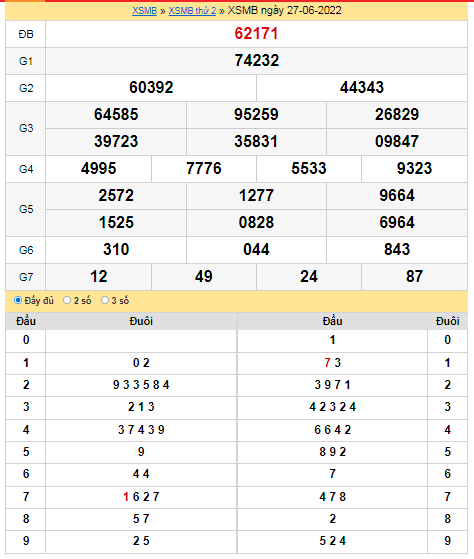Viewport: 474px width, 559px height.
Task: Click the ĐB row label
Action: tap(26, 34)
